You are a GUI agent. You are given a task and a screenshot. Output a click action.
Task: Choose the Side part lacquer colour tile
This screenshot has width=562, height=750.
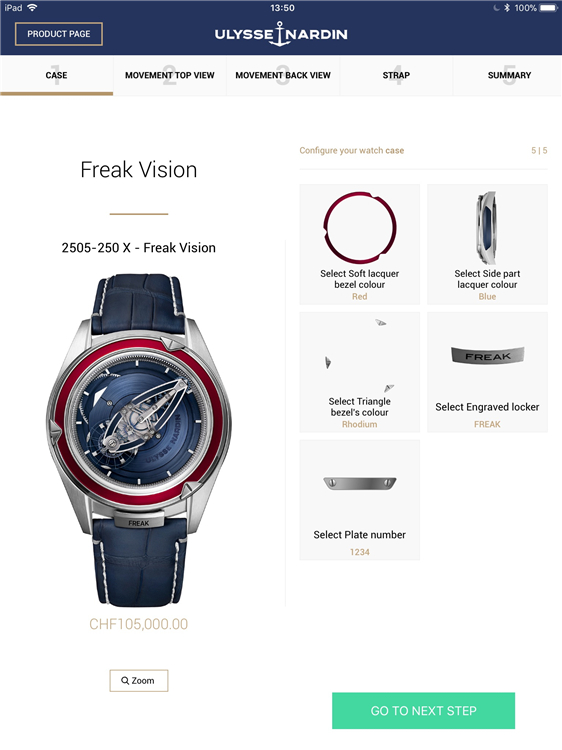[487, 244]
